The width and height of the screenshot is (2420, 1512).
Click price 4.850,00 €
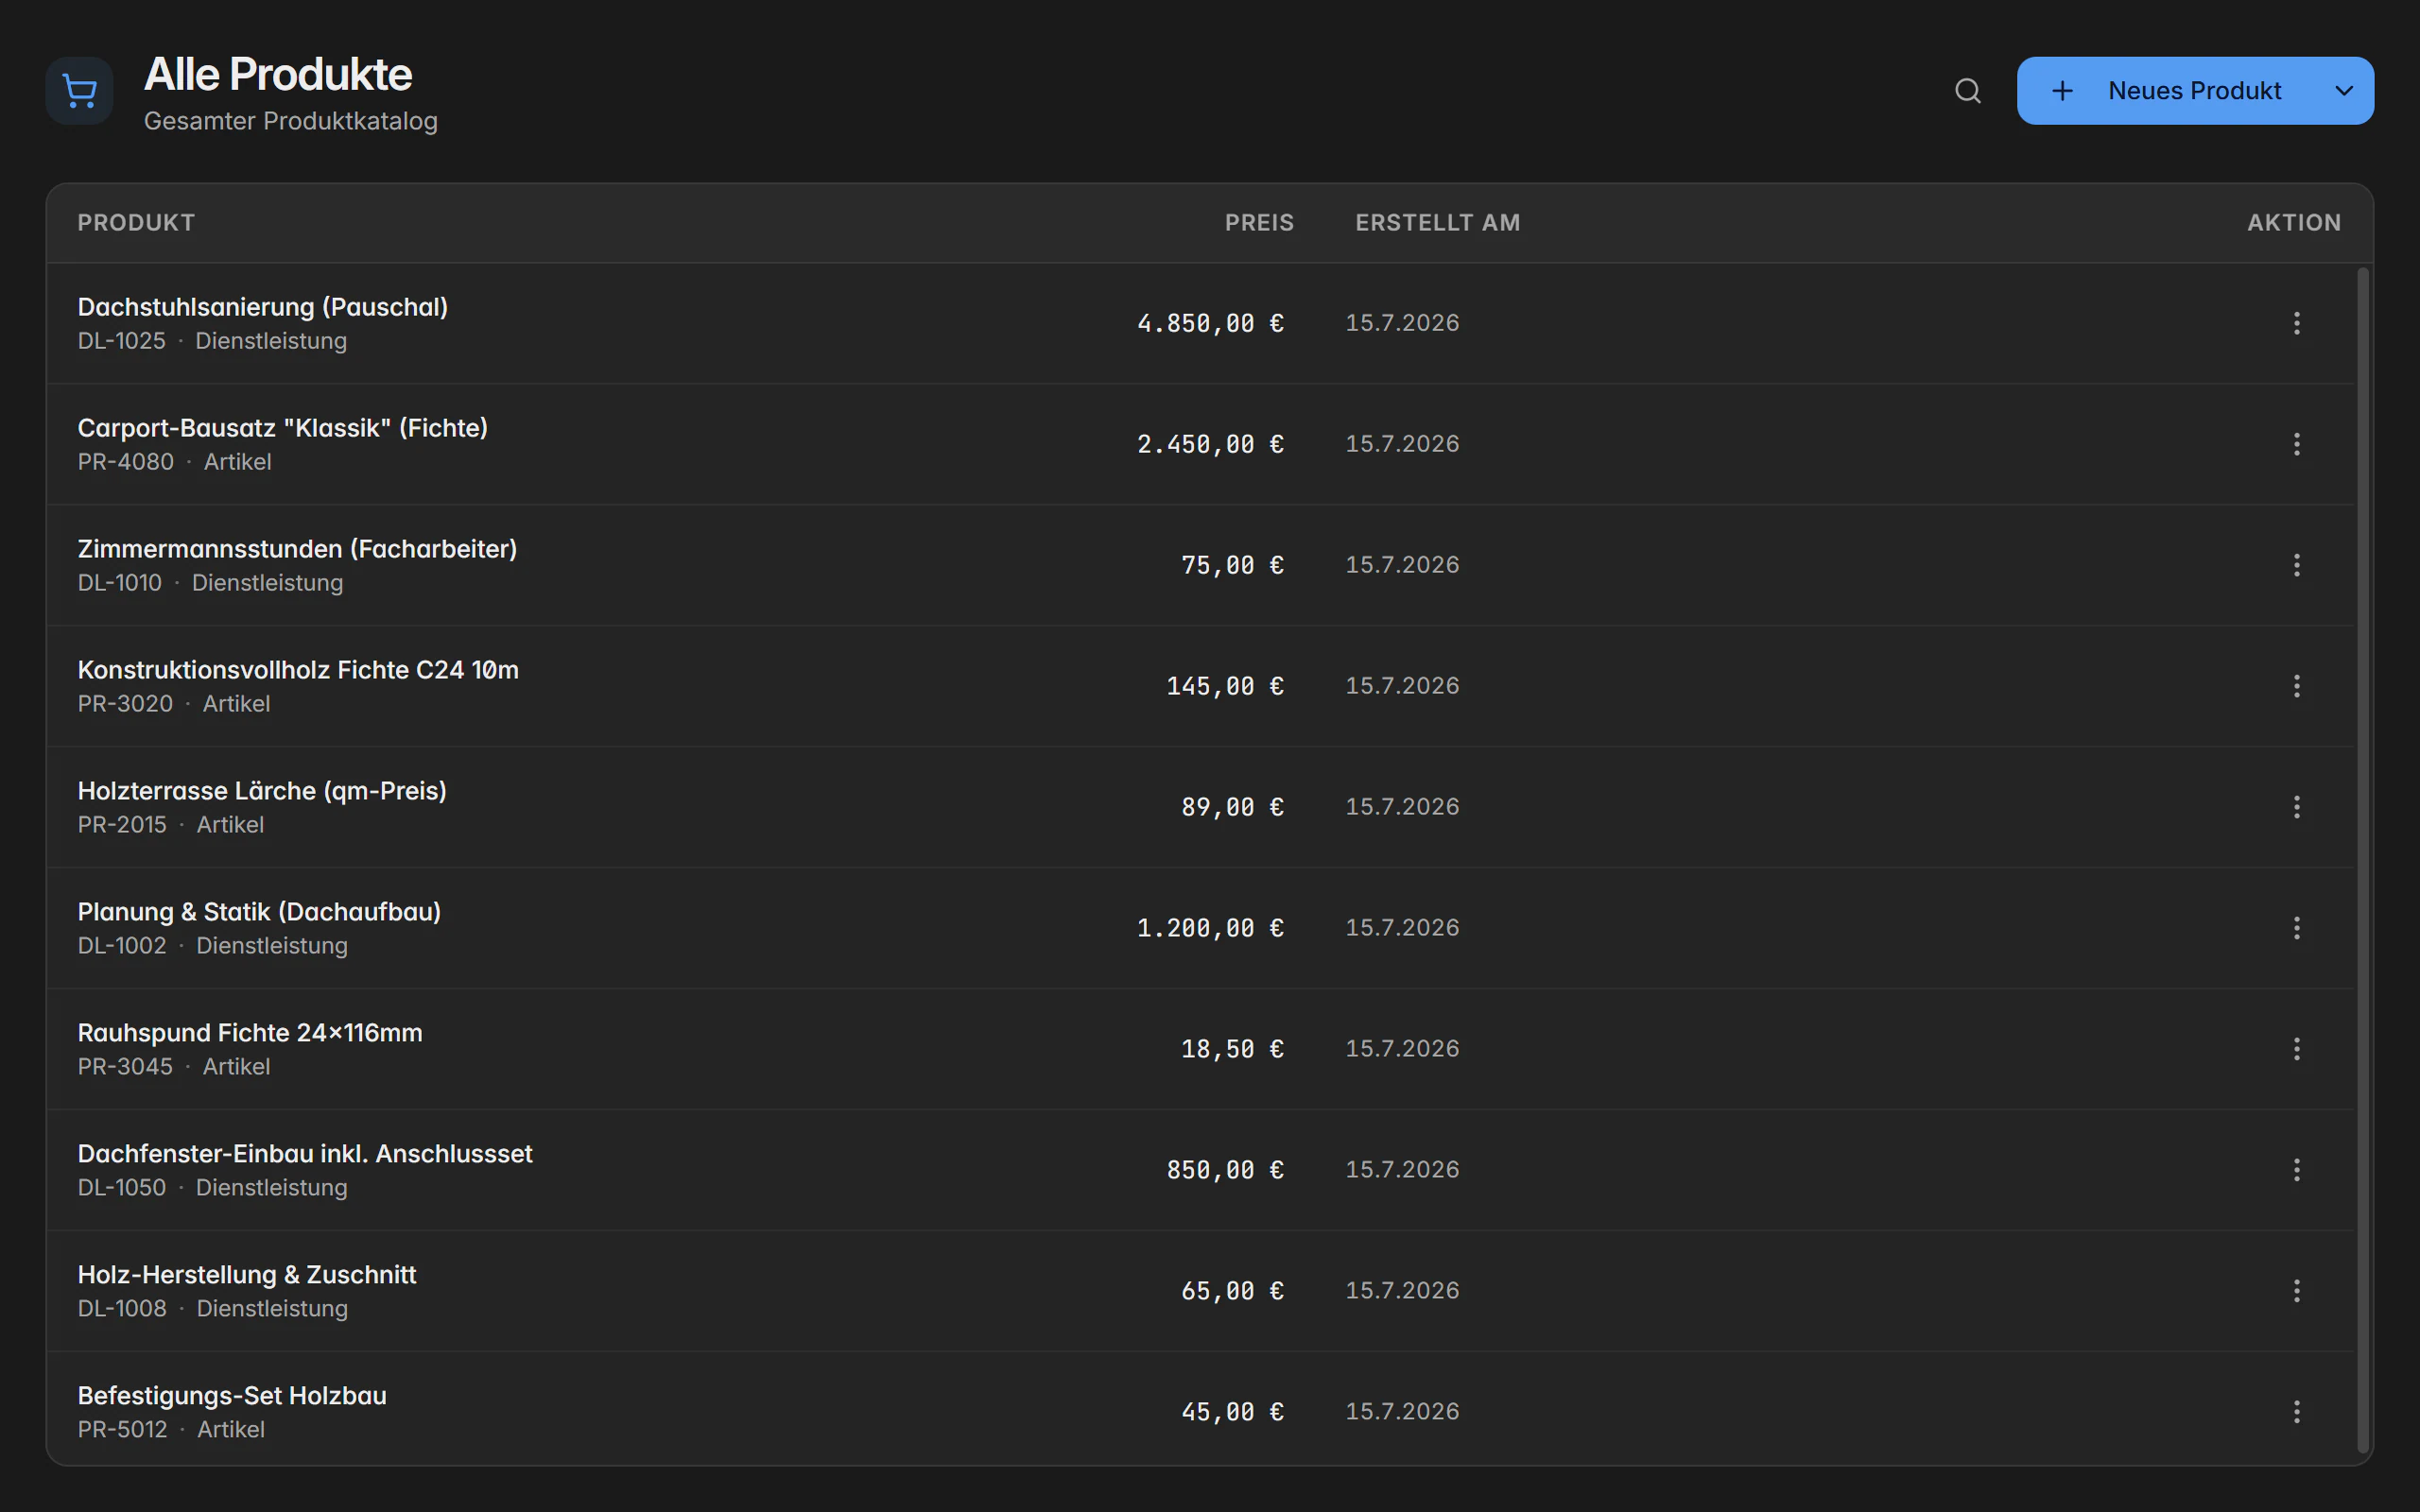tap(1210, 323)
